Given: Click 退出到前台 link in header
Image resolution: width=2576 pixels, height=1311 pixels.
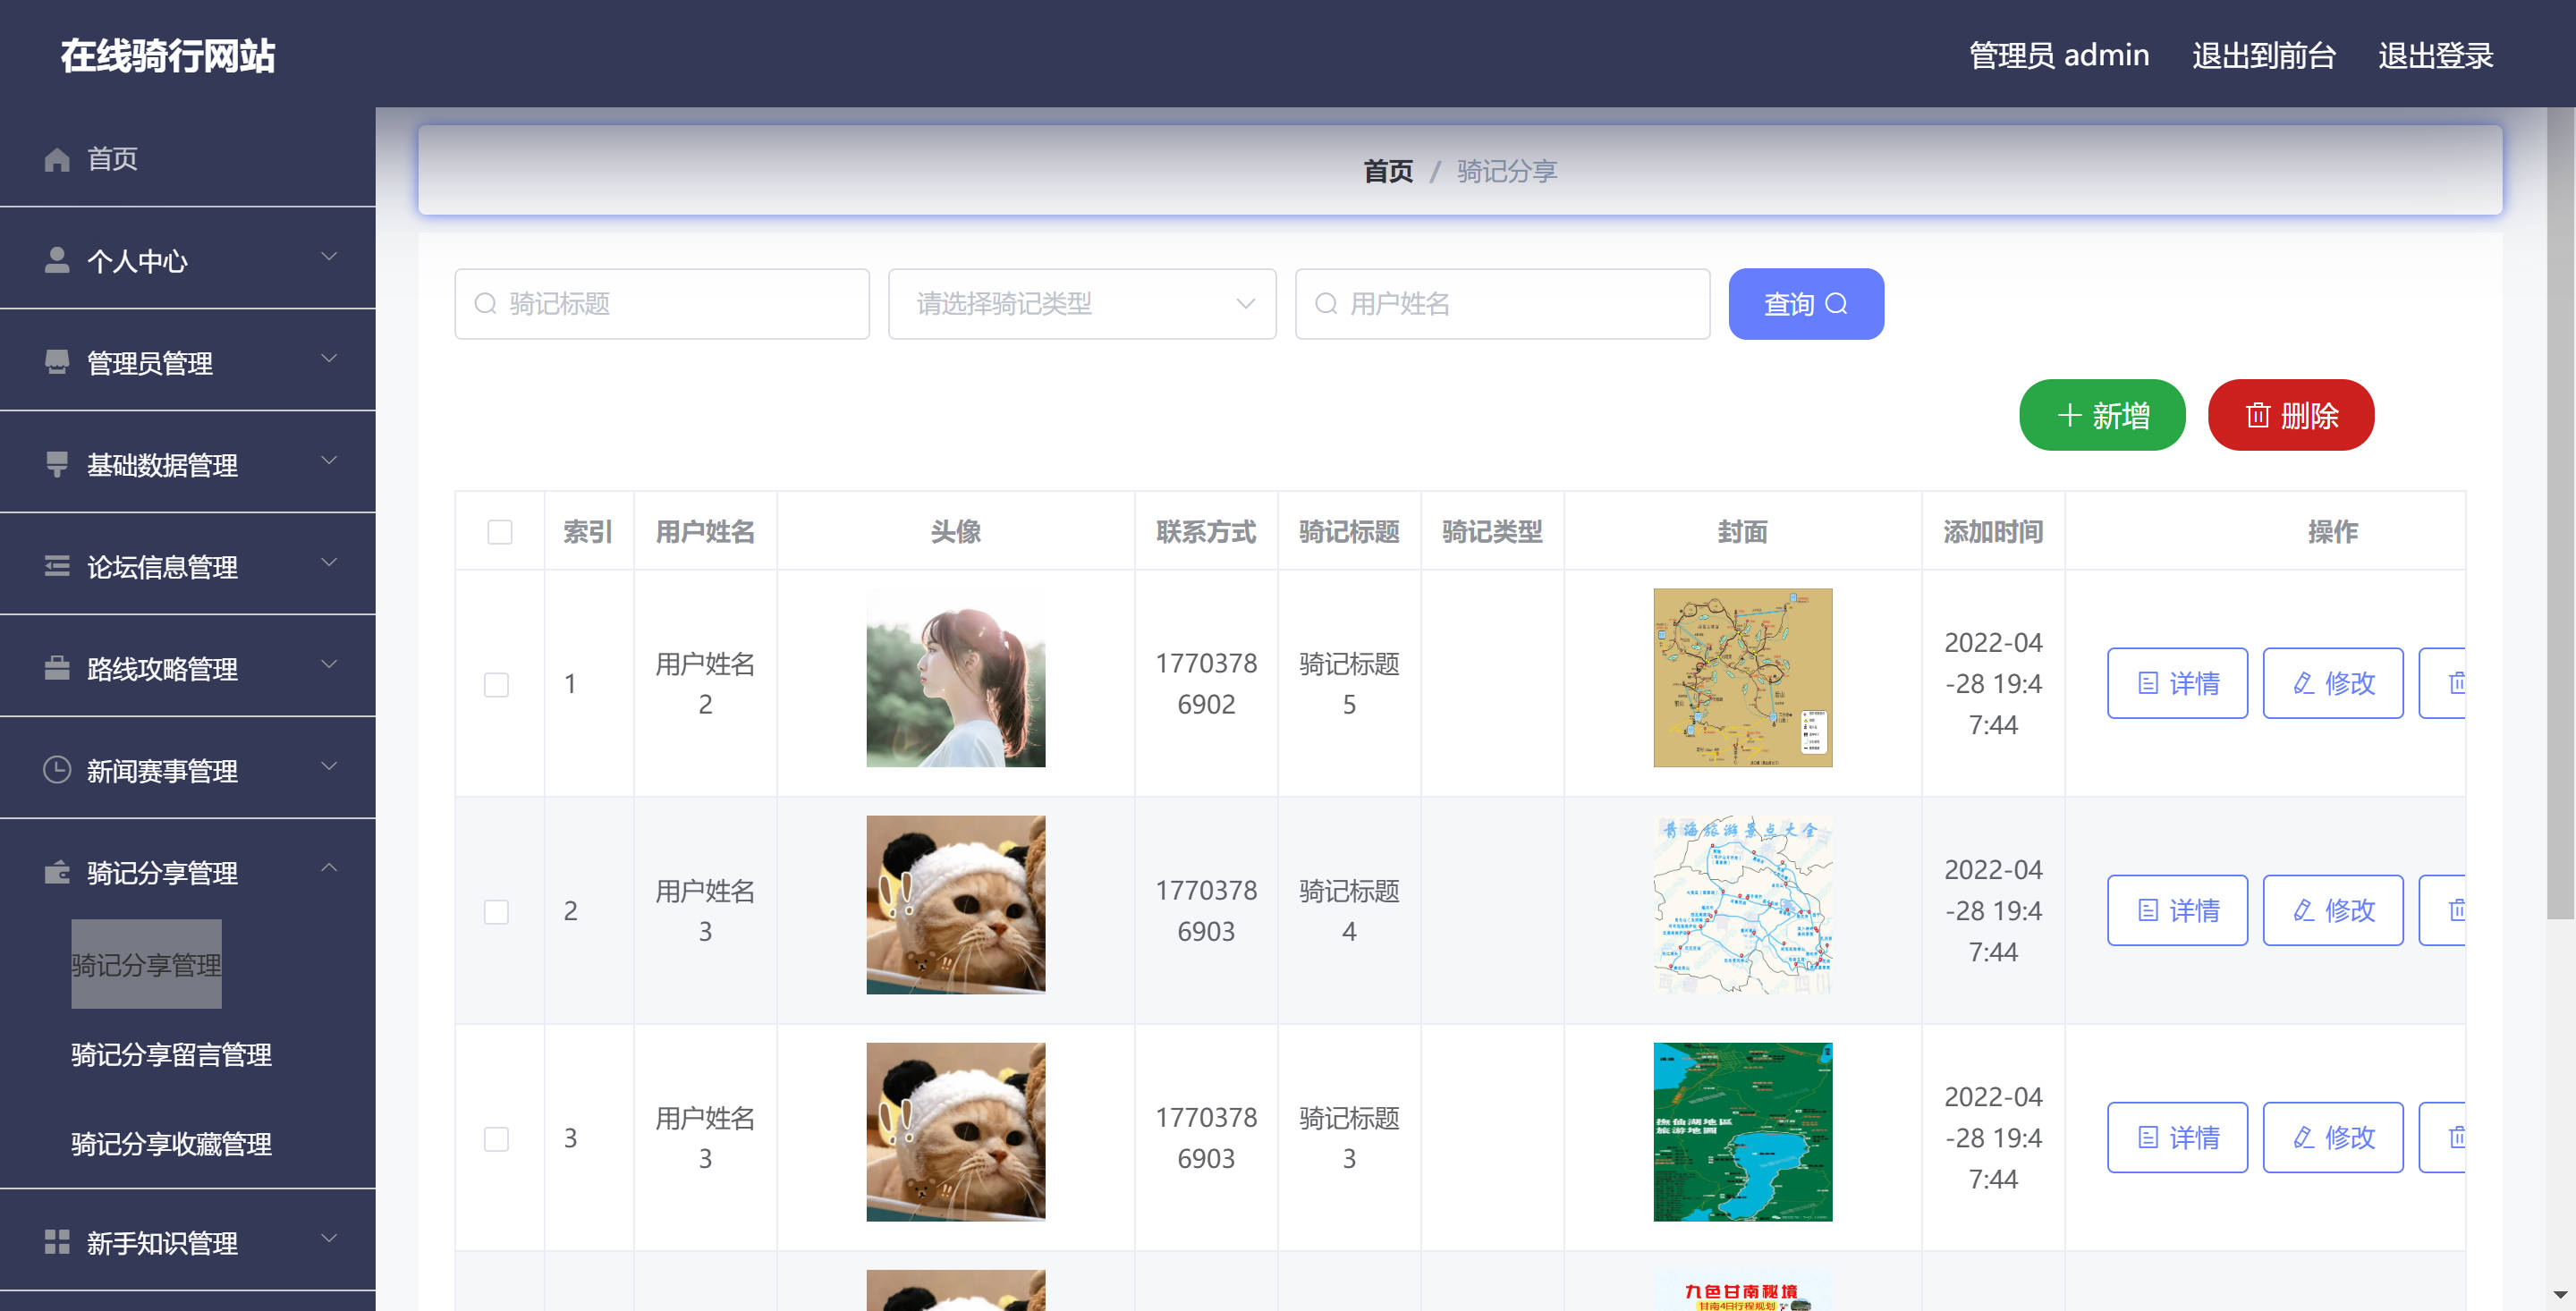Looking at the screenshot, I should (x=2264, y=55).
